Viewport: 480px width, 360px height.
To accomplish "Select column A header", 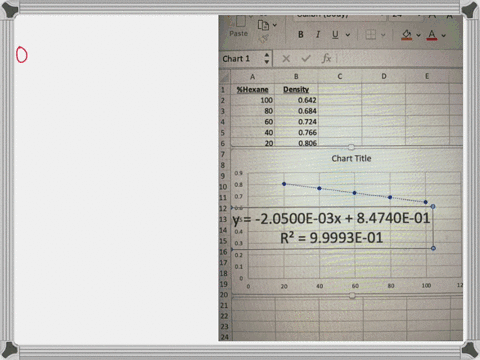I will click(x=252, y=77).
